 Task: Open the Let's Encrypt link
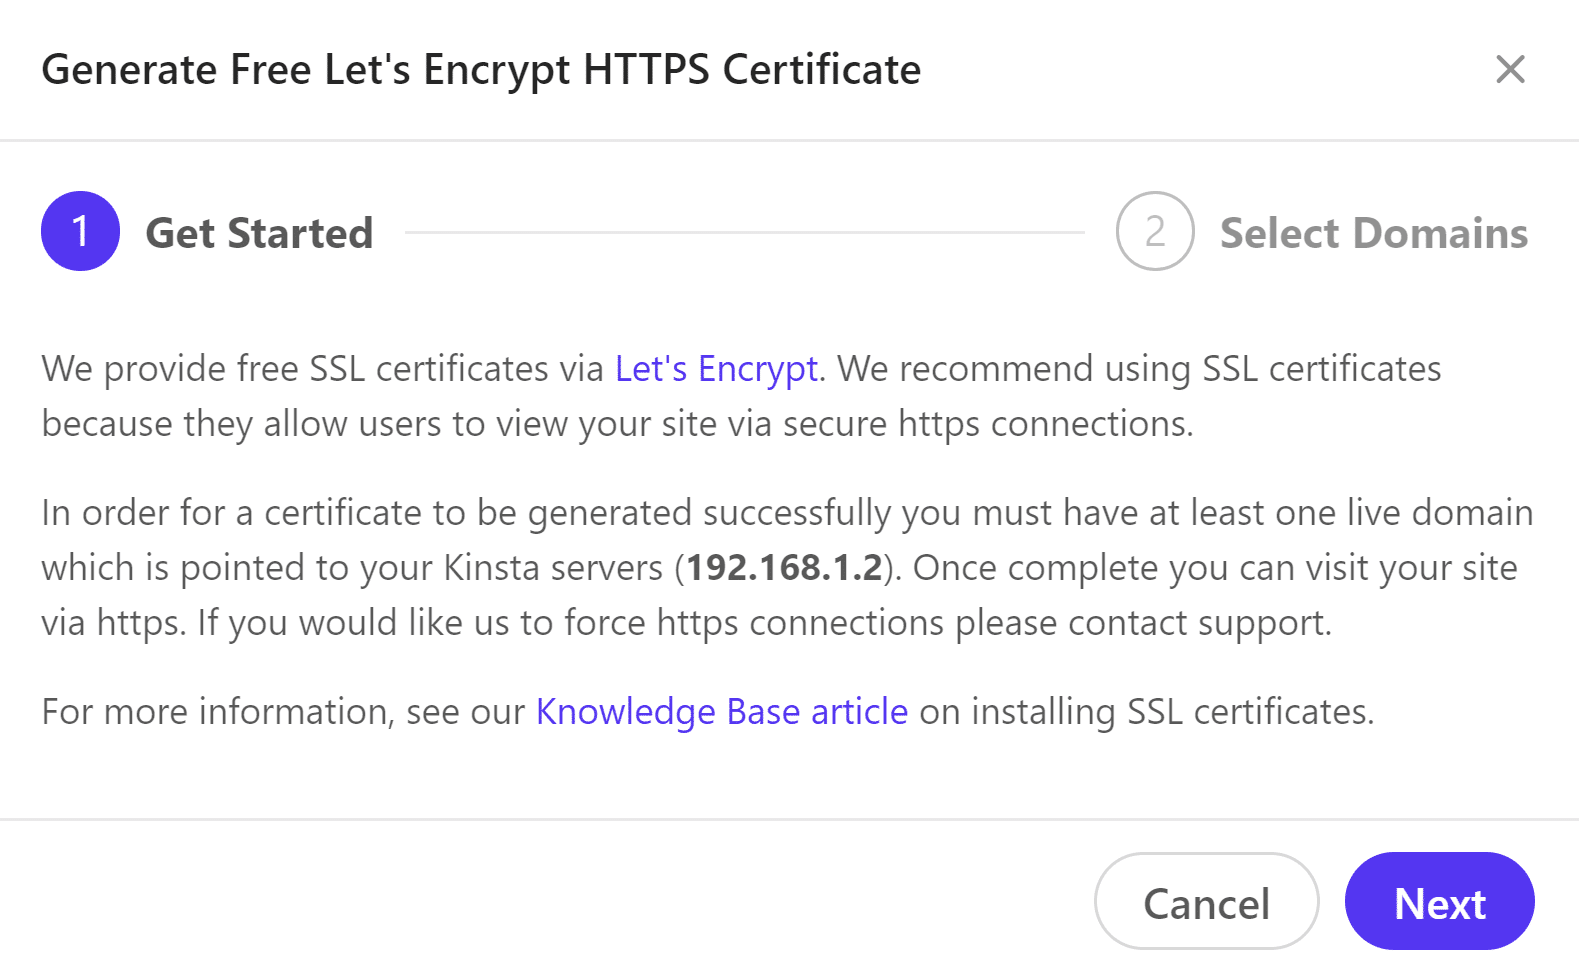[x=716, y=369]
